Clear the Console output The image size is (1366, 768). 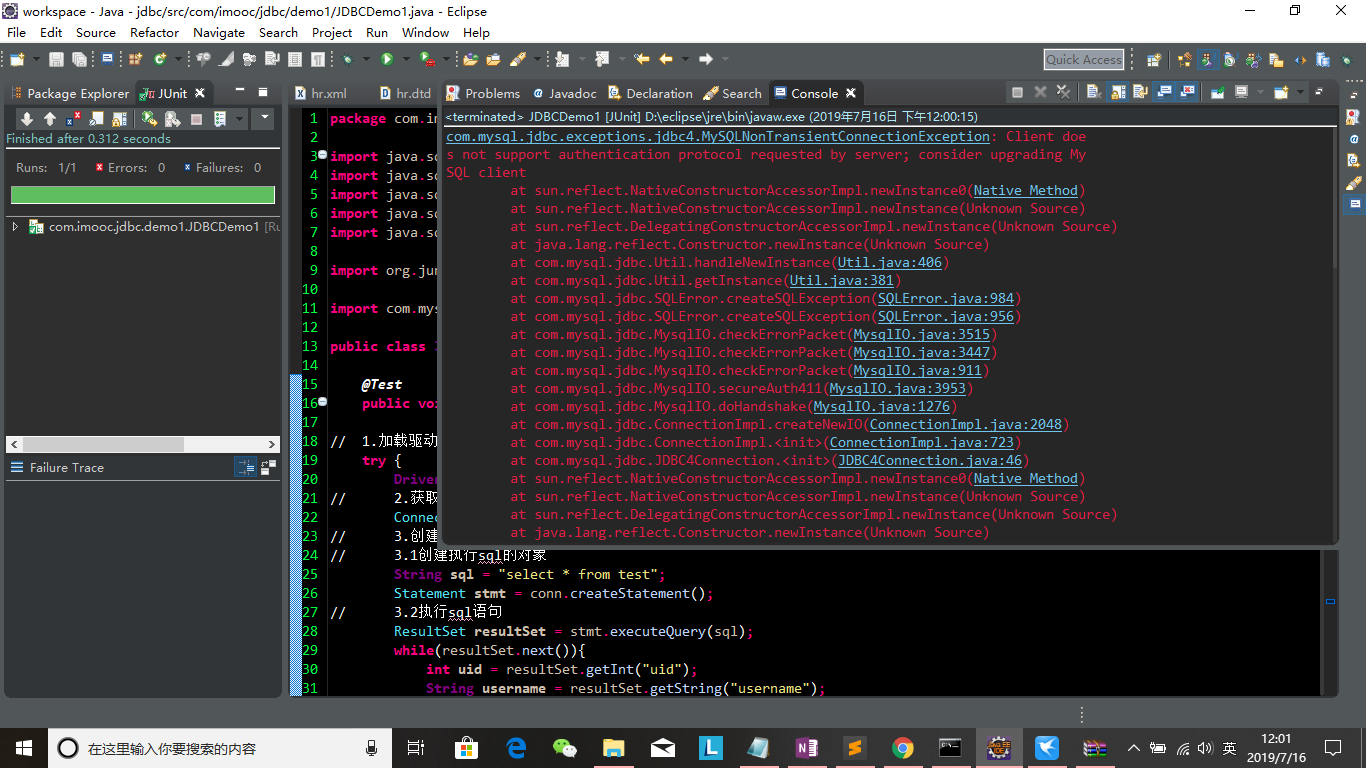pos(1093,93)
